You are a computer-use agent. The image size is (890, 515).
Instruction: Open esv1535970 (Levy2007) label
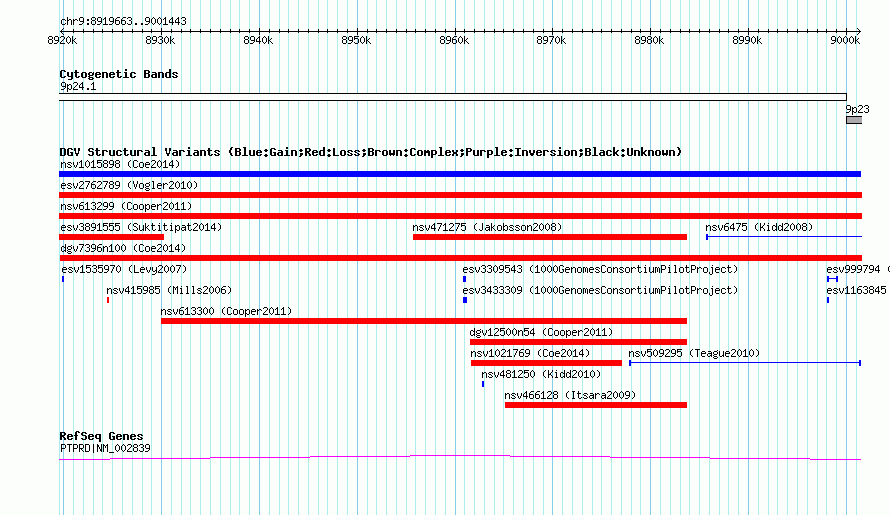click(x=124, y=269)
